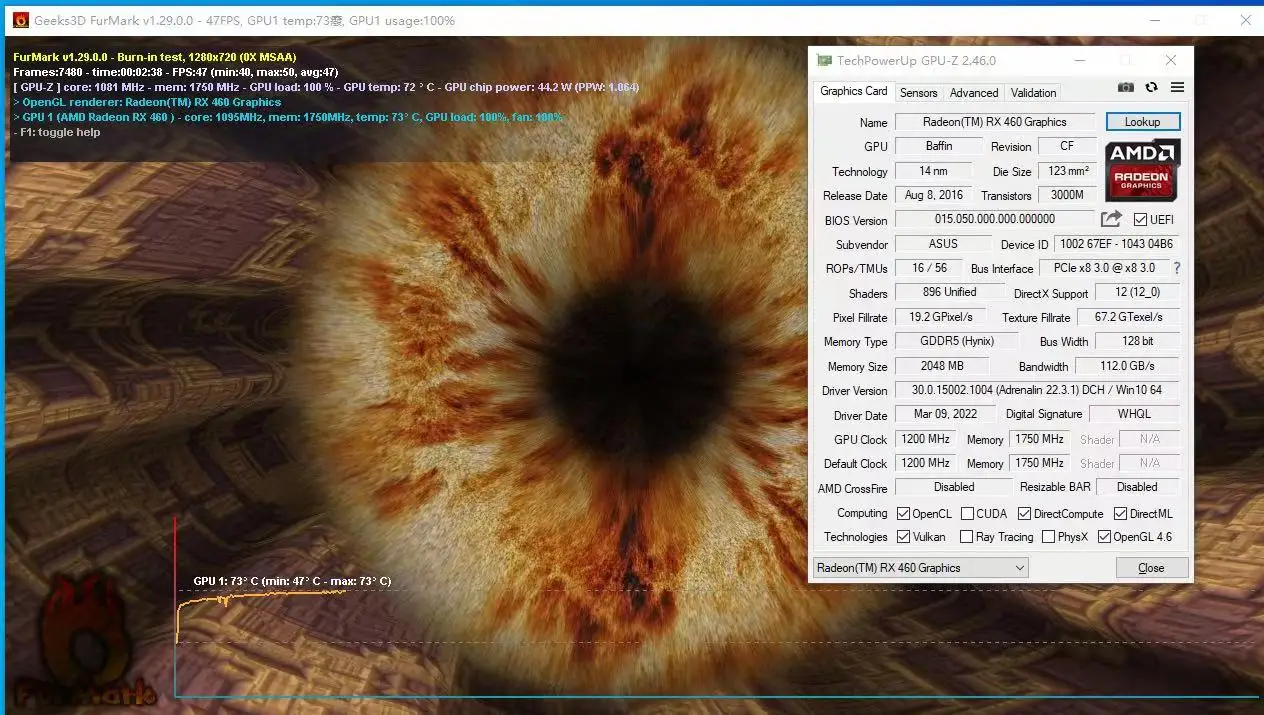Viewport: 1264px width, 715px height.
Task: Click the FurMark title bar icon
Action: (x=20, y=20)
